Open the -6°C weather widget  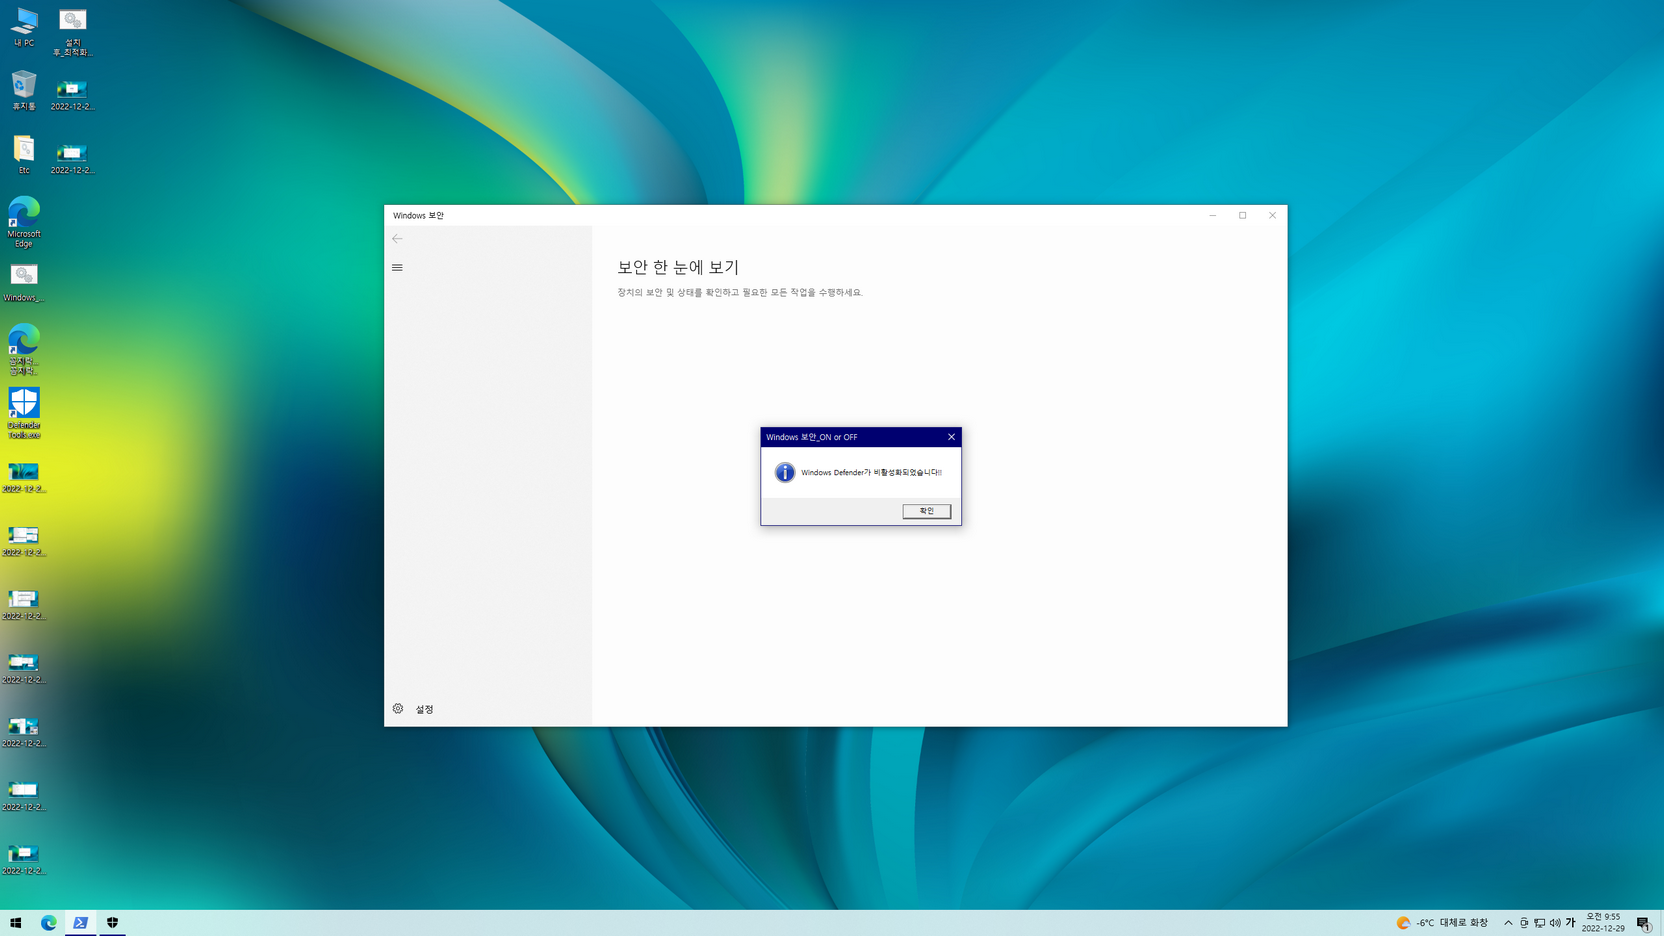pos(1442,923)
